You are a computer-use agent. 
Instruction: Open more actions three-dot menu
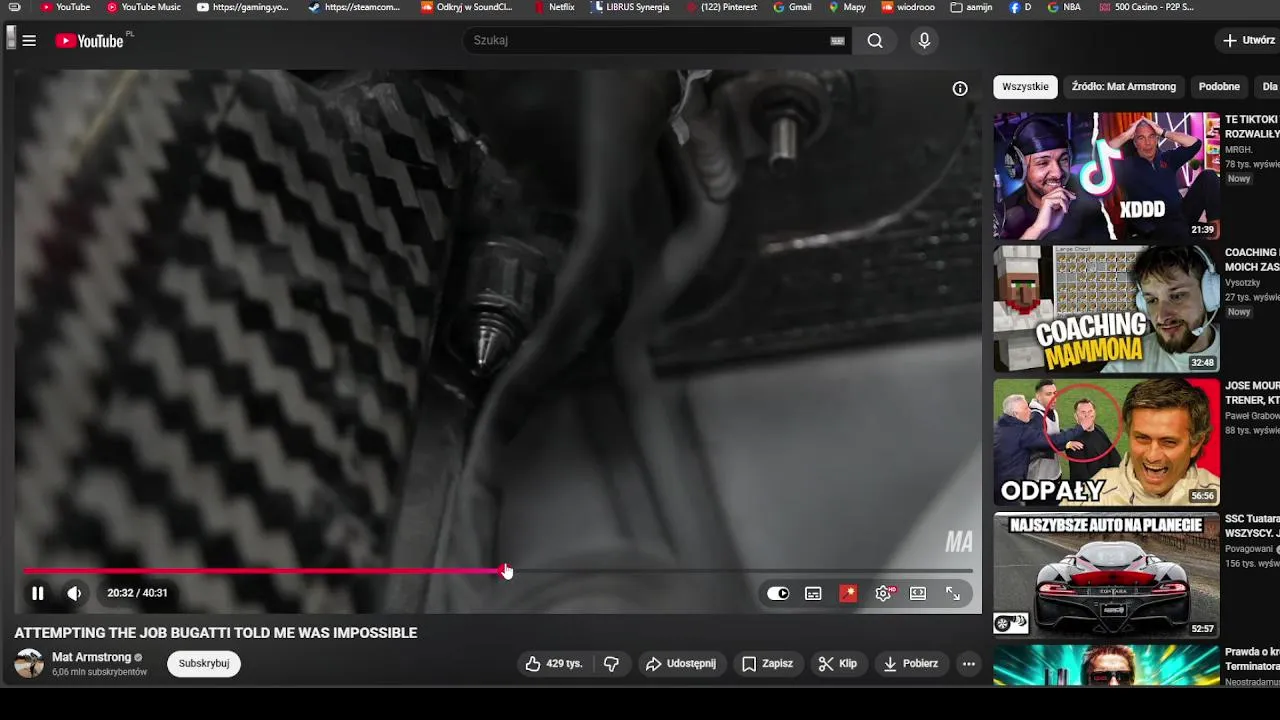point(968,663)
